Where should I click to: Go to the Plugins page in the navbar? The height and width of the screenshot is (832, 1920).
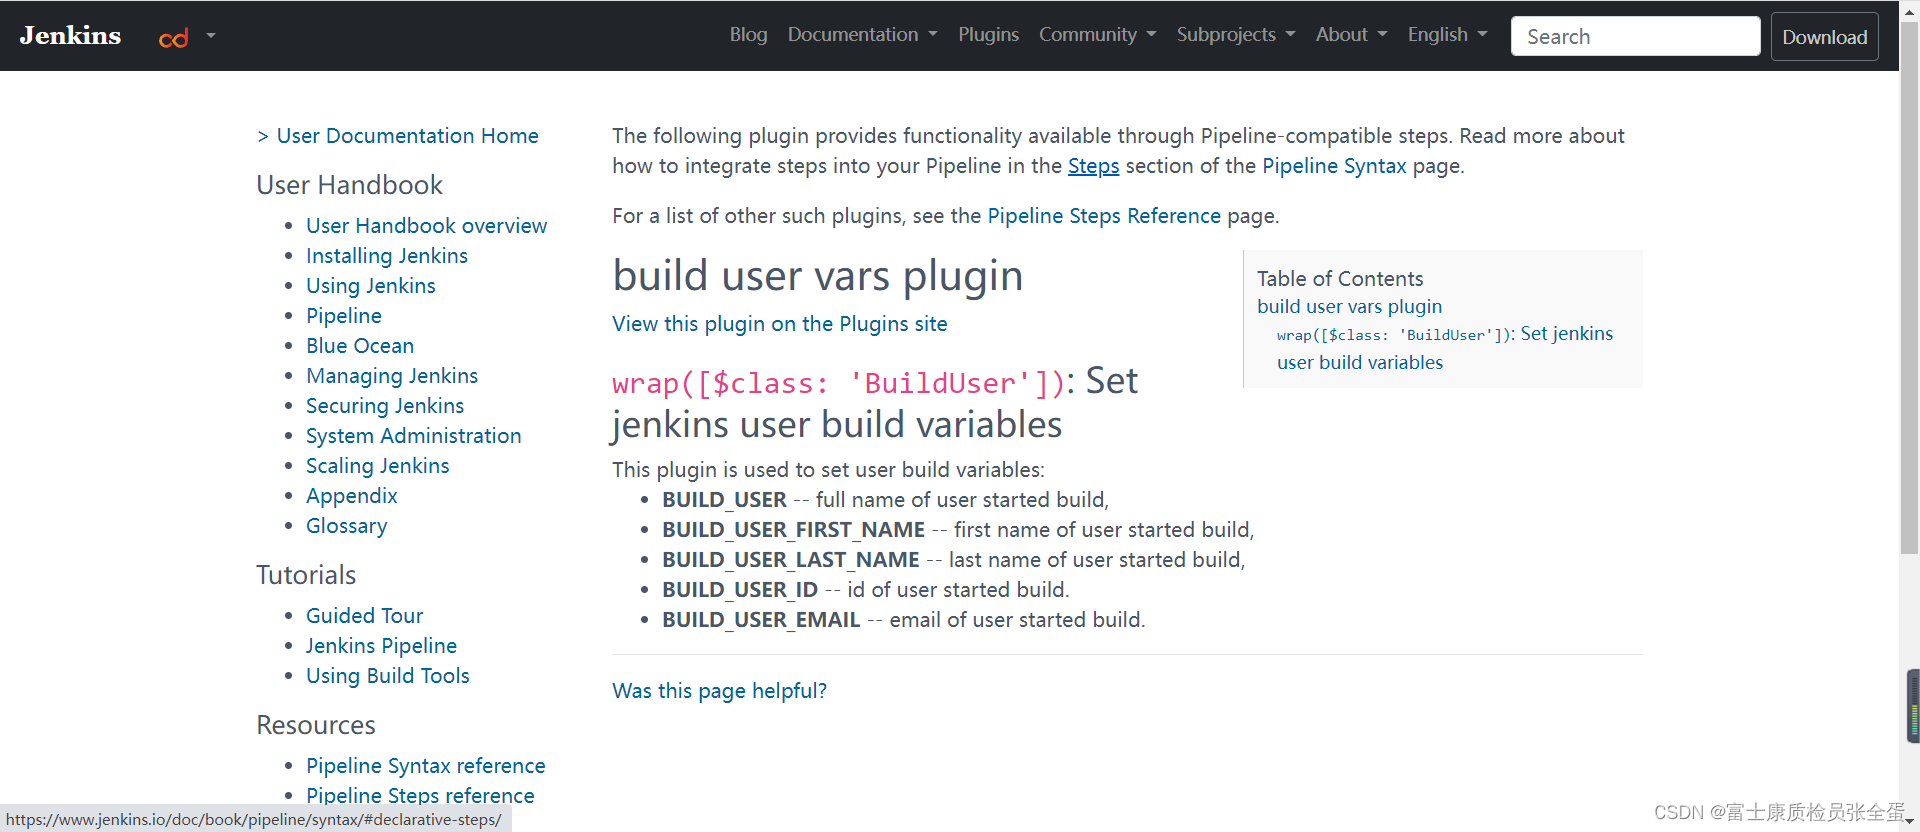click(988, 35)
